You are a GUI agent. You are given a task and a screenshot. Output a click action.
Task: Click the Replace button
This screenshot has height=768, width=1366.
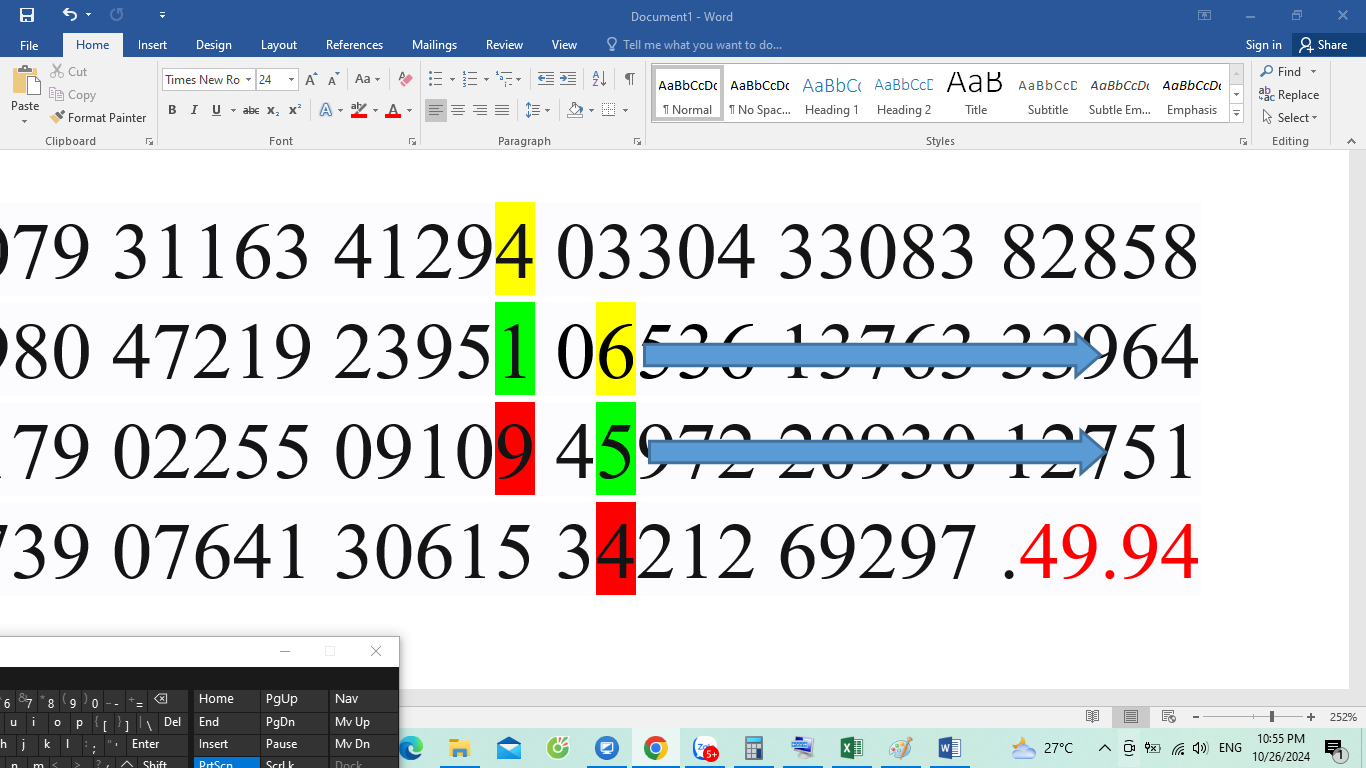pos(1289,95)
